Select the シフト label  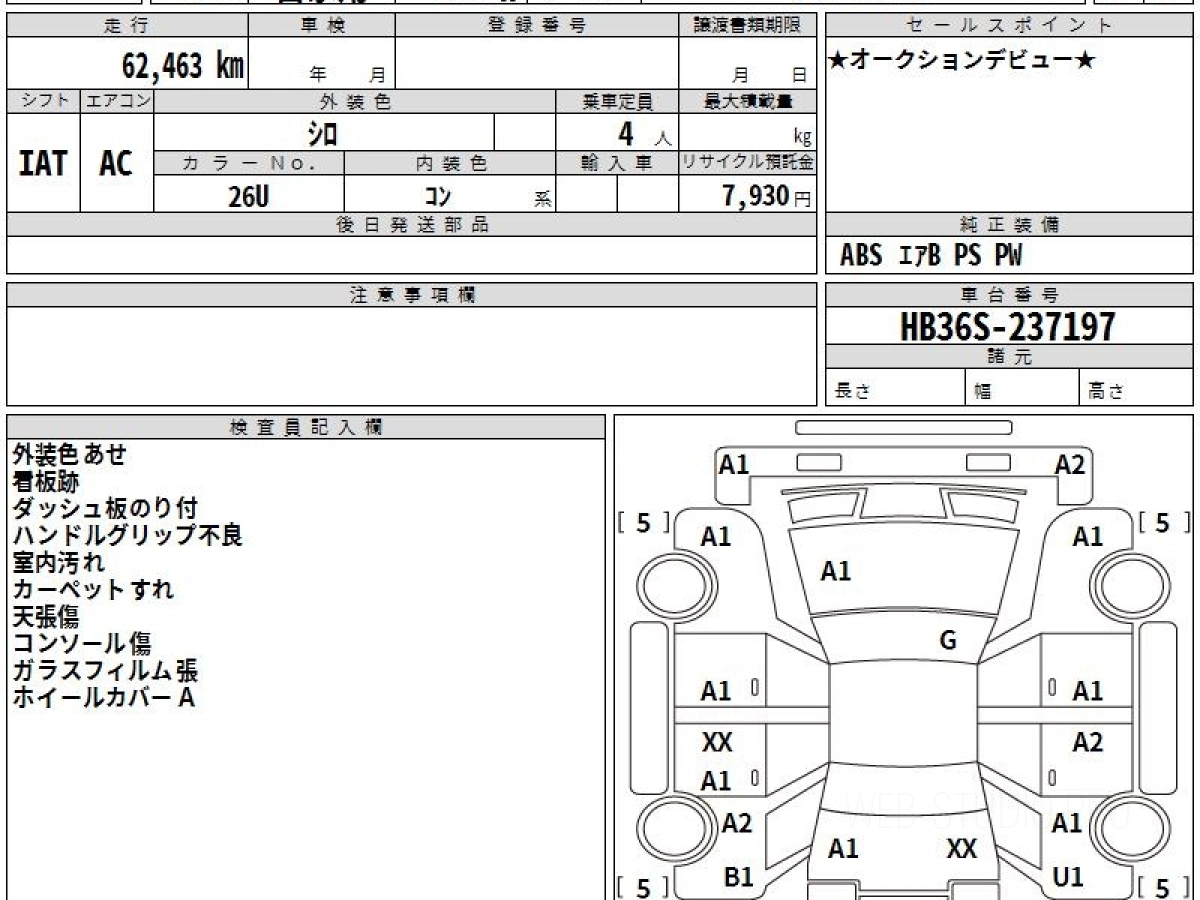[x=44, y=101]
